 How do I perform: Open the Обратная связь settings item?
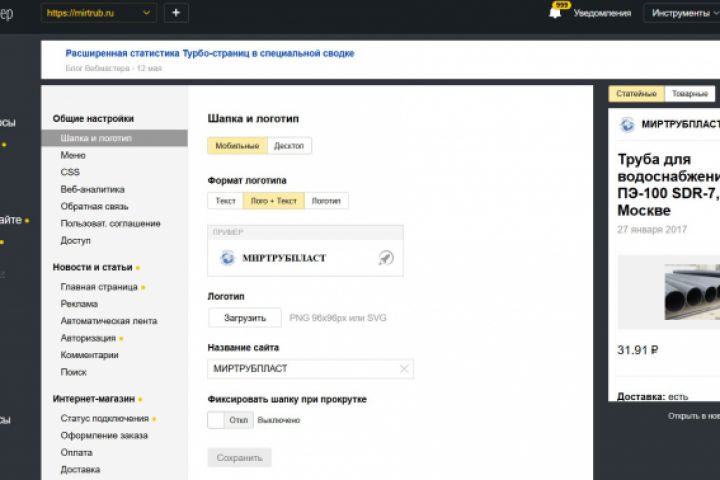point(94,206)
